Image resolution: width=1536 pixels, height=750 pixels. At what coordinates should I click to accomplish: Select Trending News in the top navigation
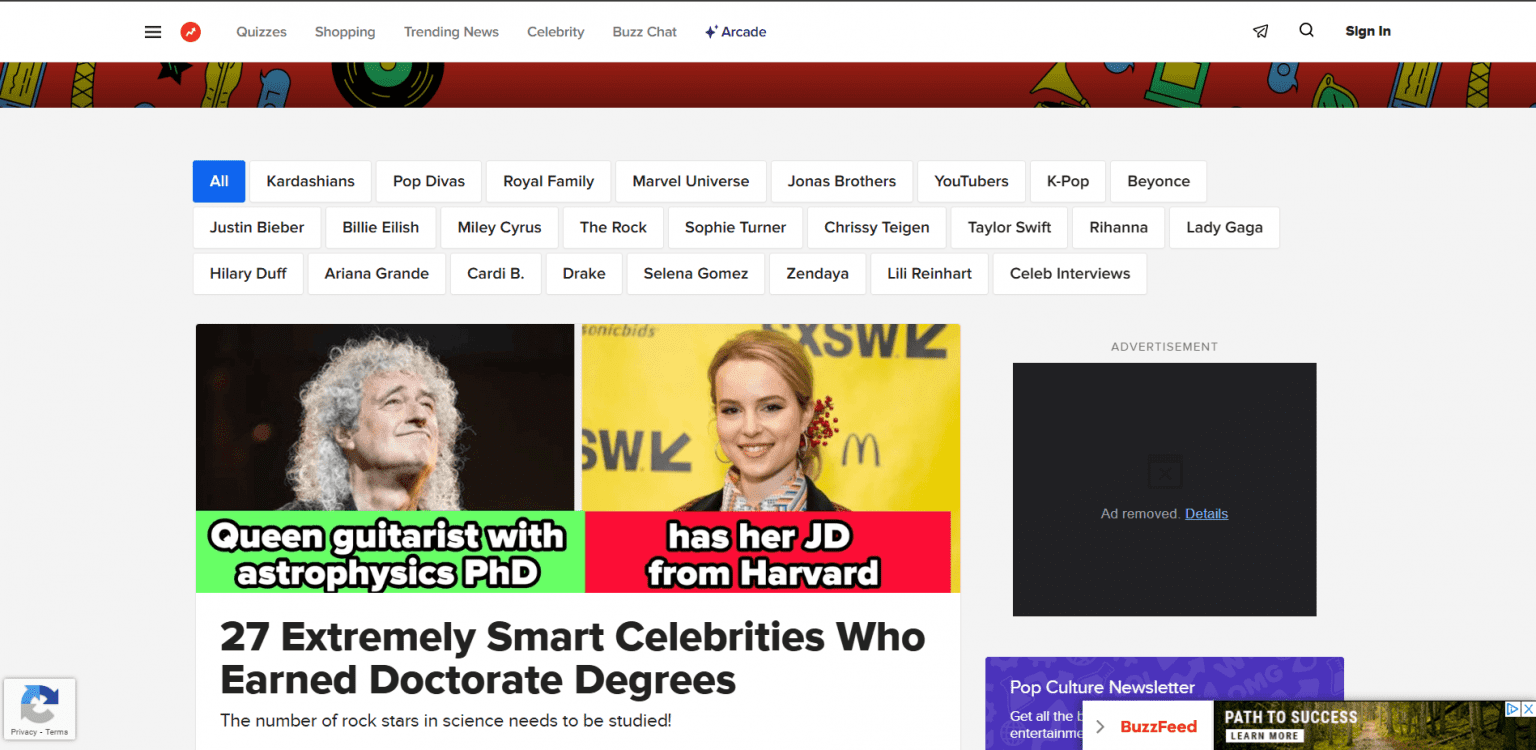pyautogui.click(x=451, y=31)
